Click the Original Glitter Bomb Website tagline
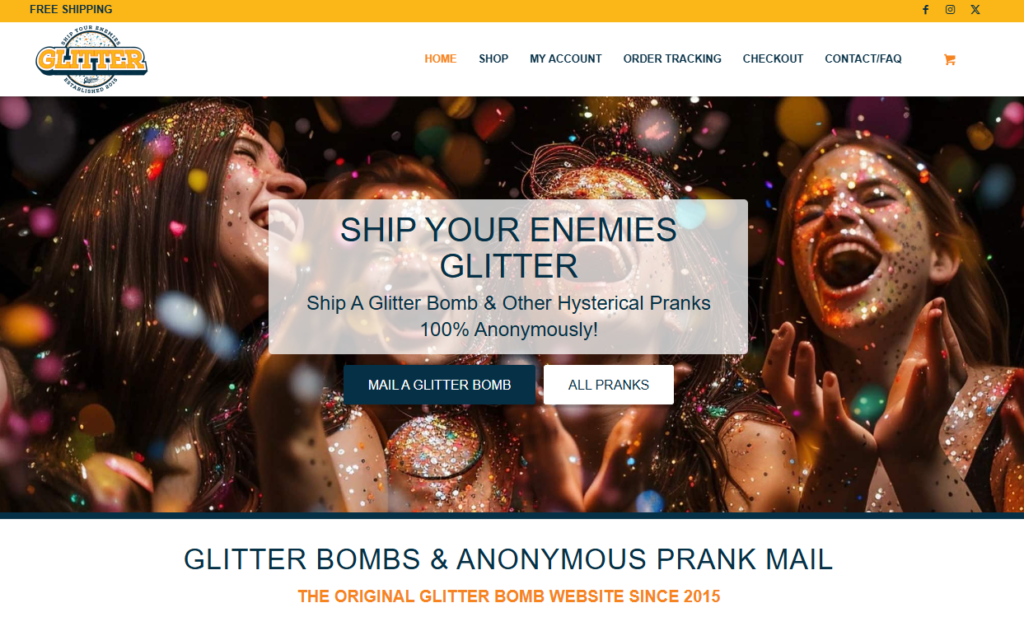This screenshot has height=617, width=1024. coord(509,596)
